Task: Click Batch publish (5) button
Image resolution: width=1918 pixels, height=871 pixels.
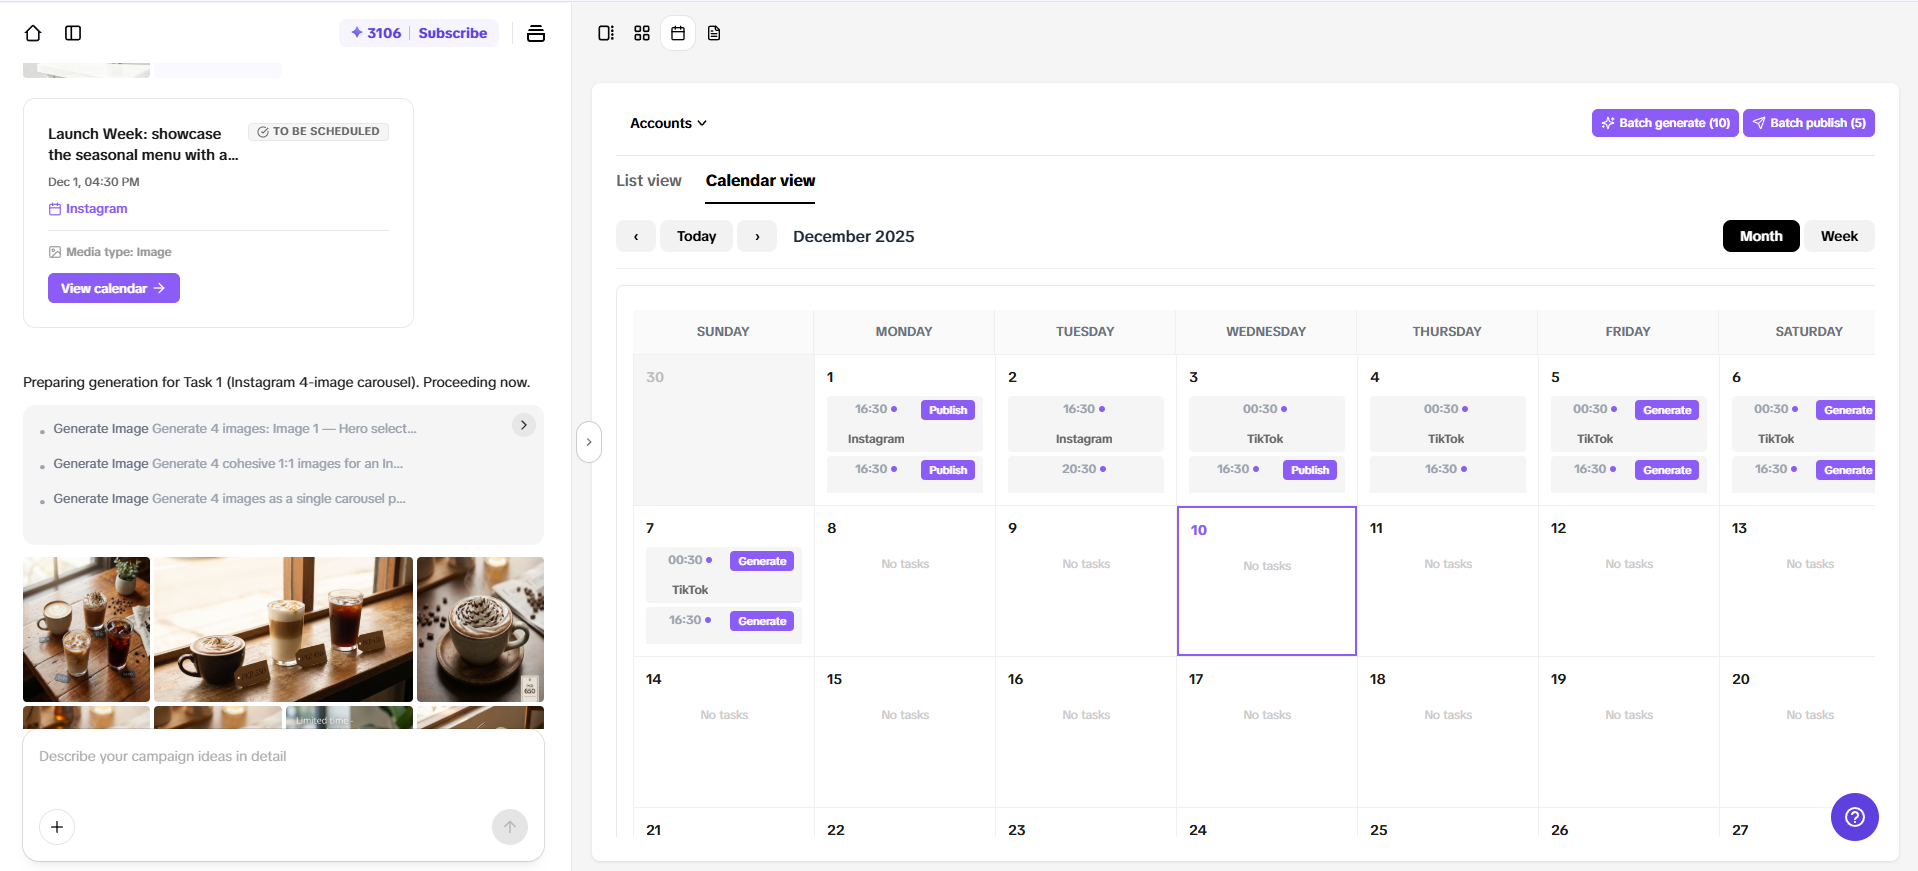Action: click(x=1808, y=123)
